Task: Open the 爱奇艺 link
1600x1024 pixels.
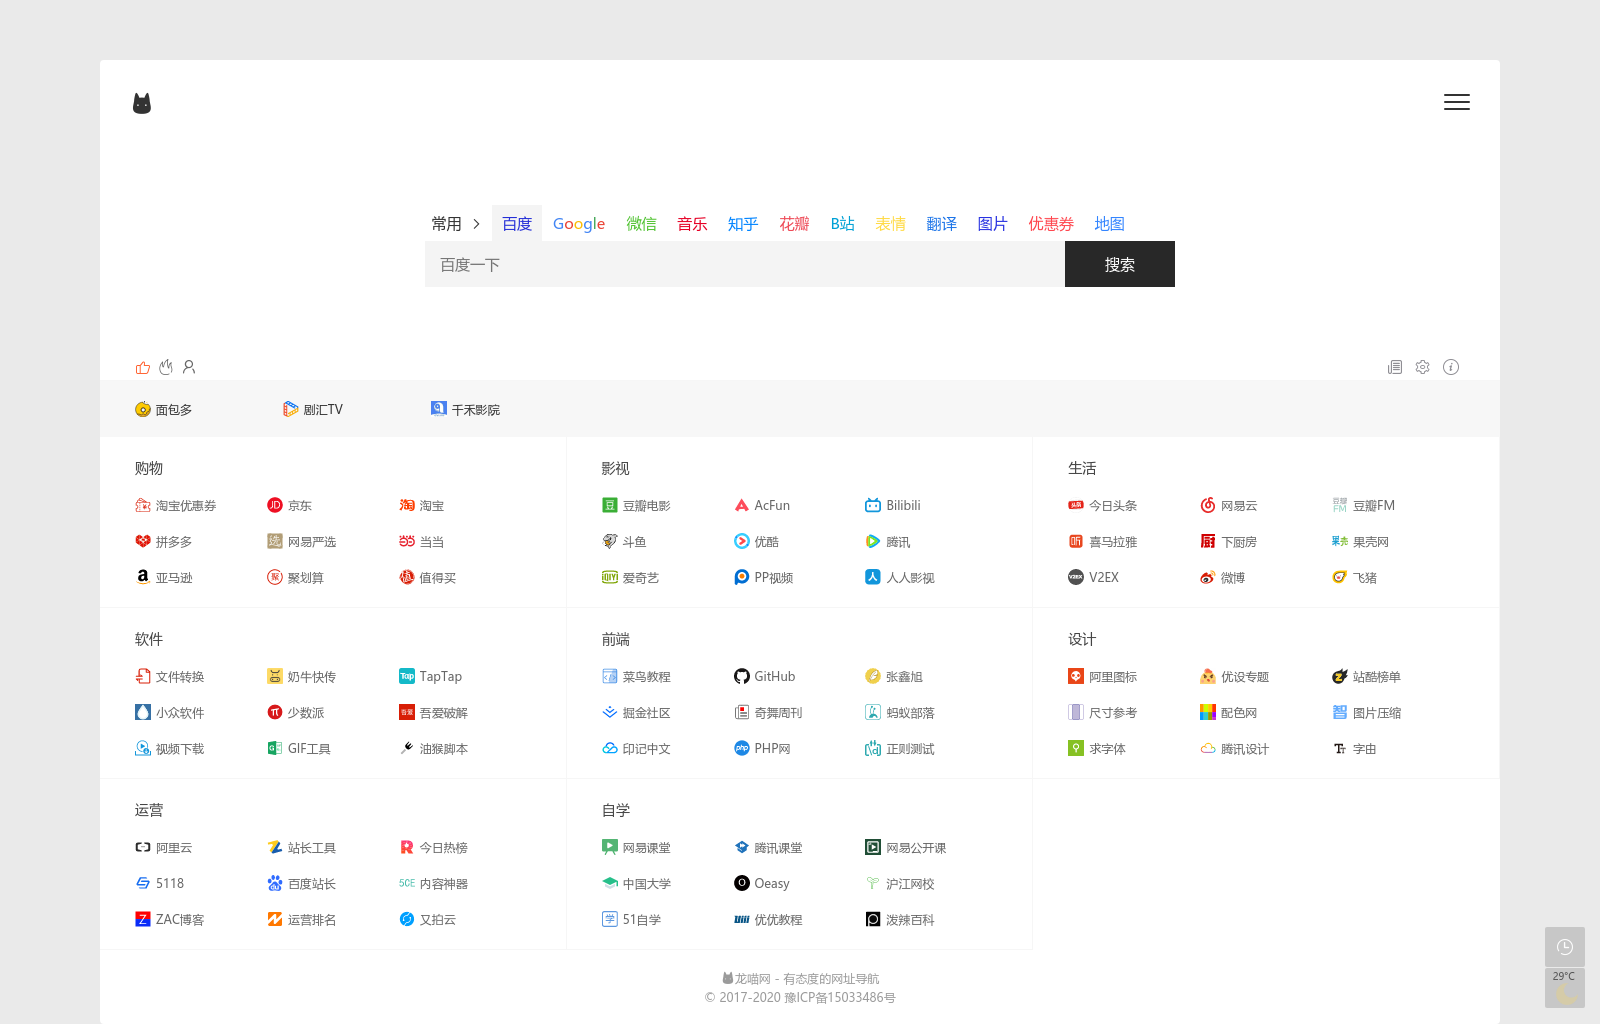Action: click(x=630, y=578)
